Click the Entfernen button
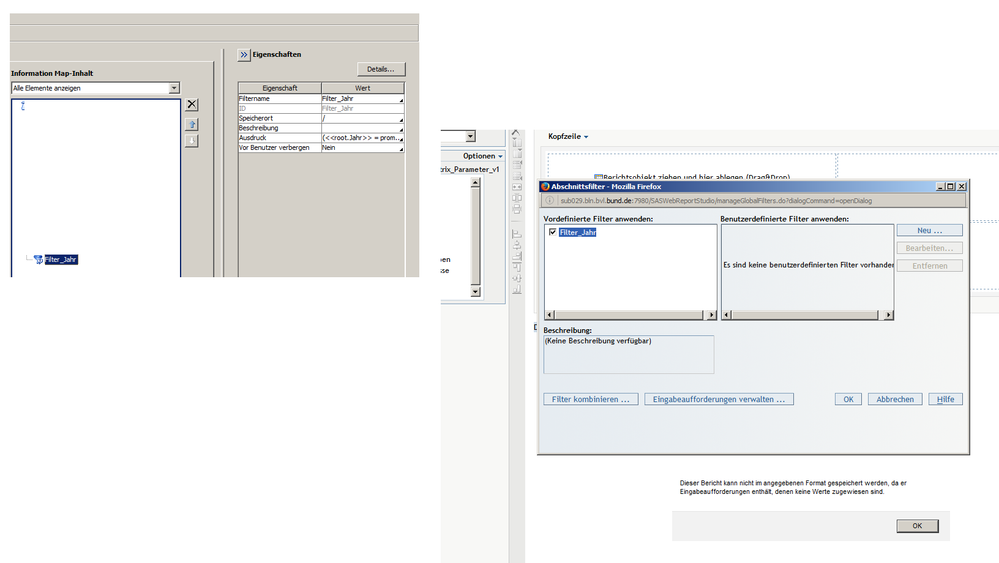This screenshot has height=563, width=999. pos(930,266)
